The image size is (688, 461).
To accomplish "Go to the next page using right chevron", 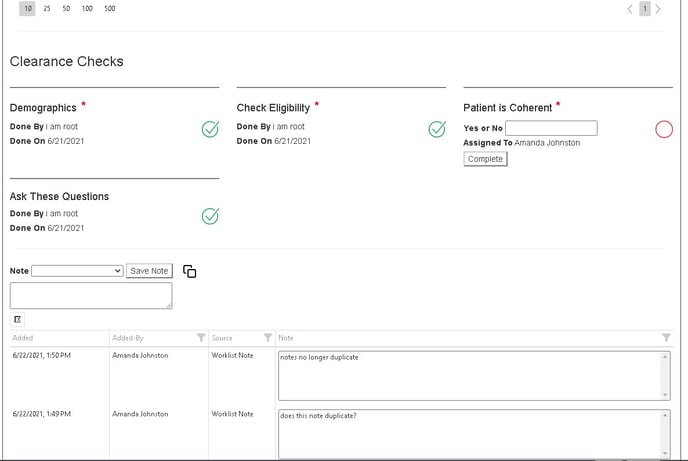I will (x=658, y=9).
